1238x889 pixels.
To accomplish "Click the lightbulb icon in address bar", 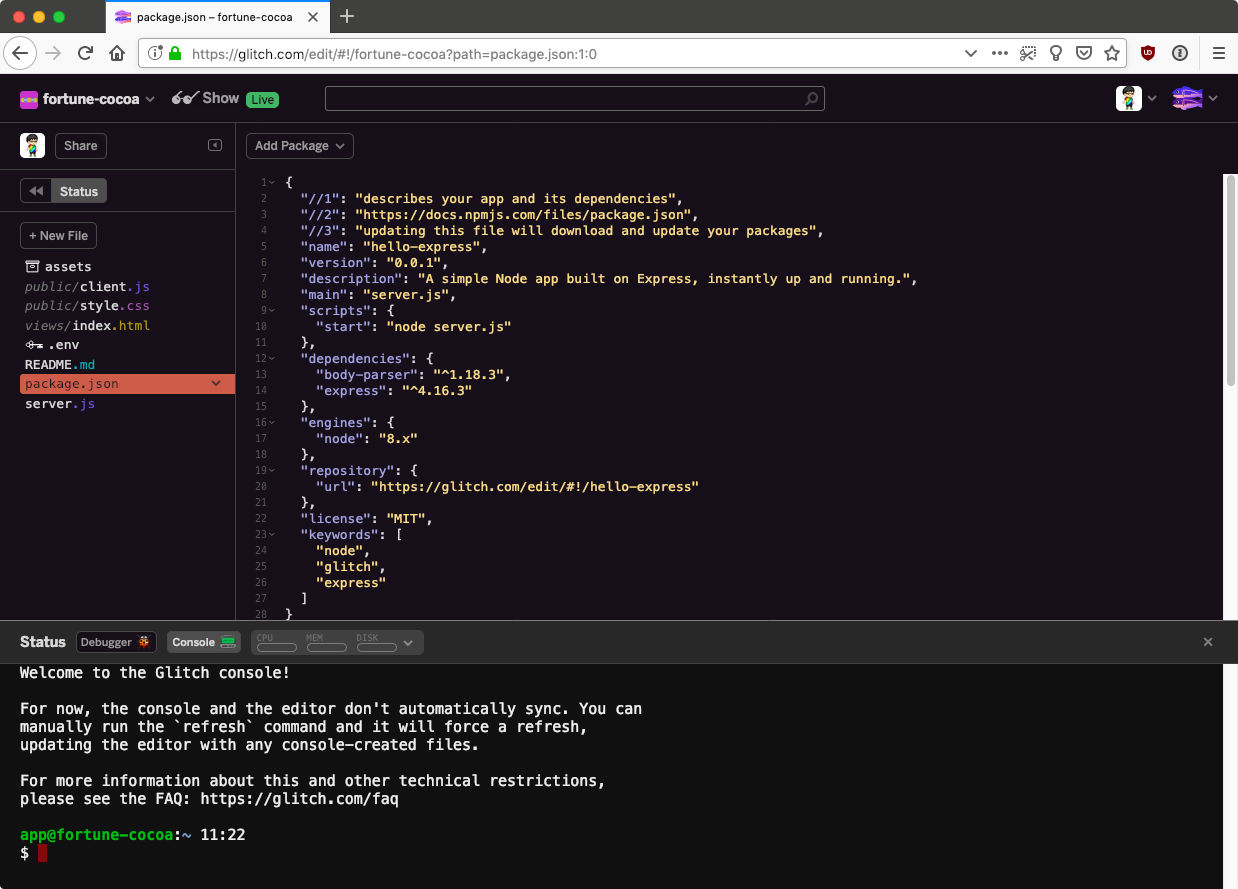I will click(x=1056, y=53).
